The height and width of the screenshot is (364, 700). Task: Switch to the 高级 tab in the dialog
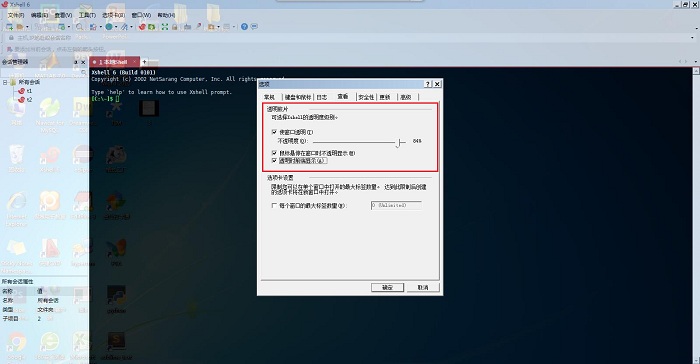[x=405, y=97]
